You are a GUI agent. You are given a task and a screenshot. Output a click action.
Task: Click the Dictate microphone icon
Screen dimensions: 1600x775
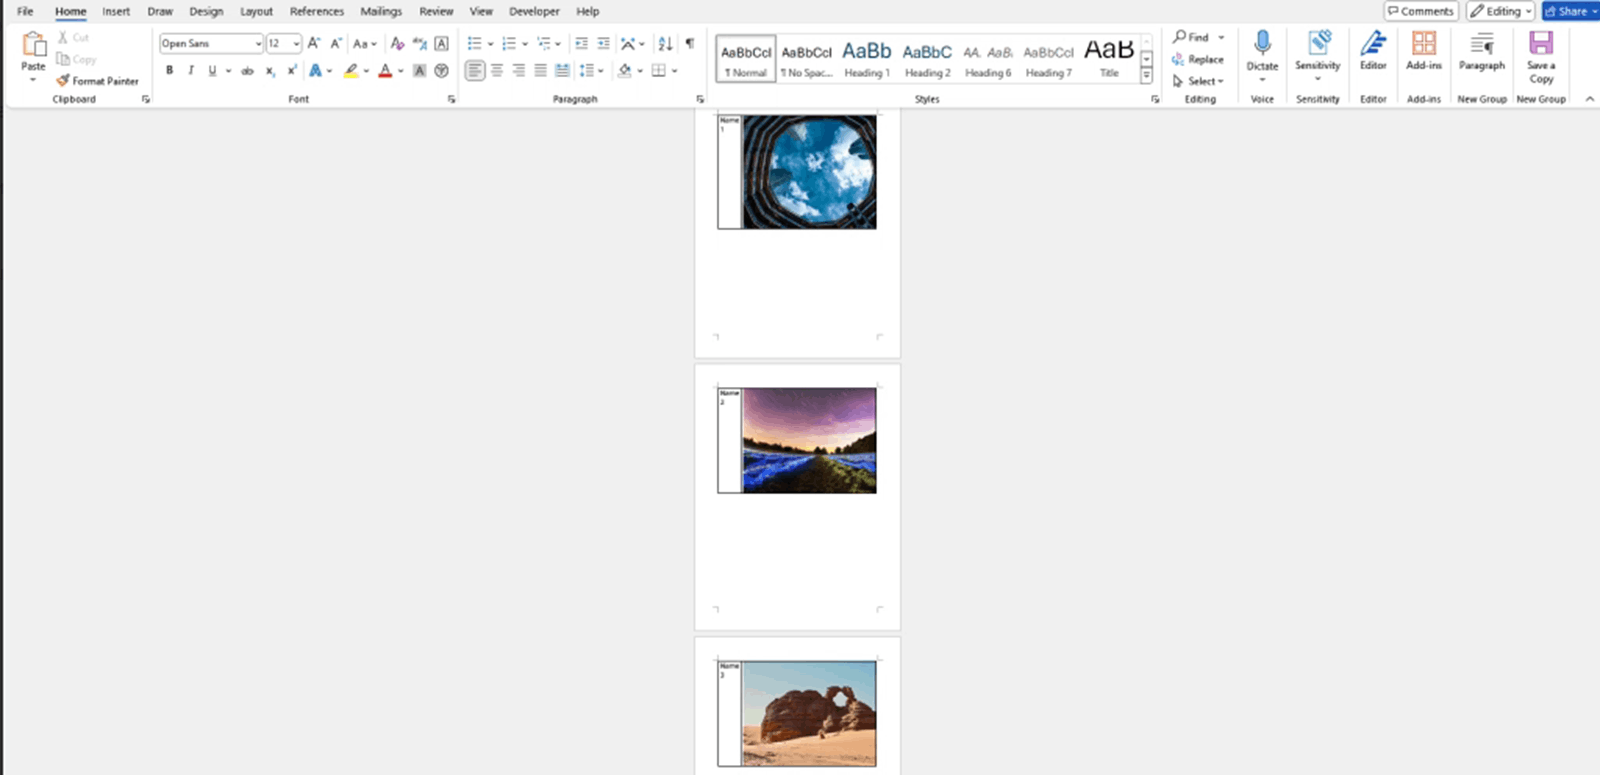point(1262,44)
